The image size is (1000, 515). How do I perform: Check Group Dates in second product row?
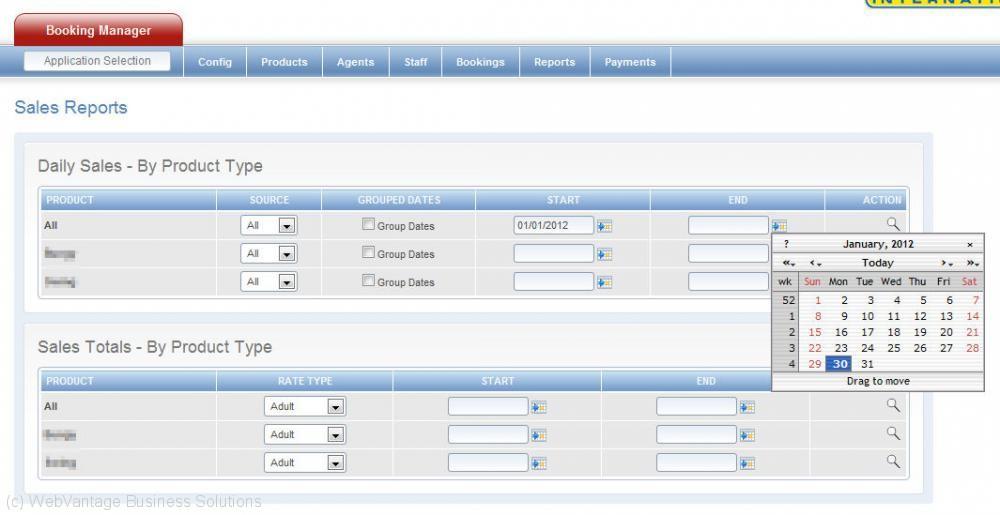[x=368, y=253]
